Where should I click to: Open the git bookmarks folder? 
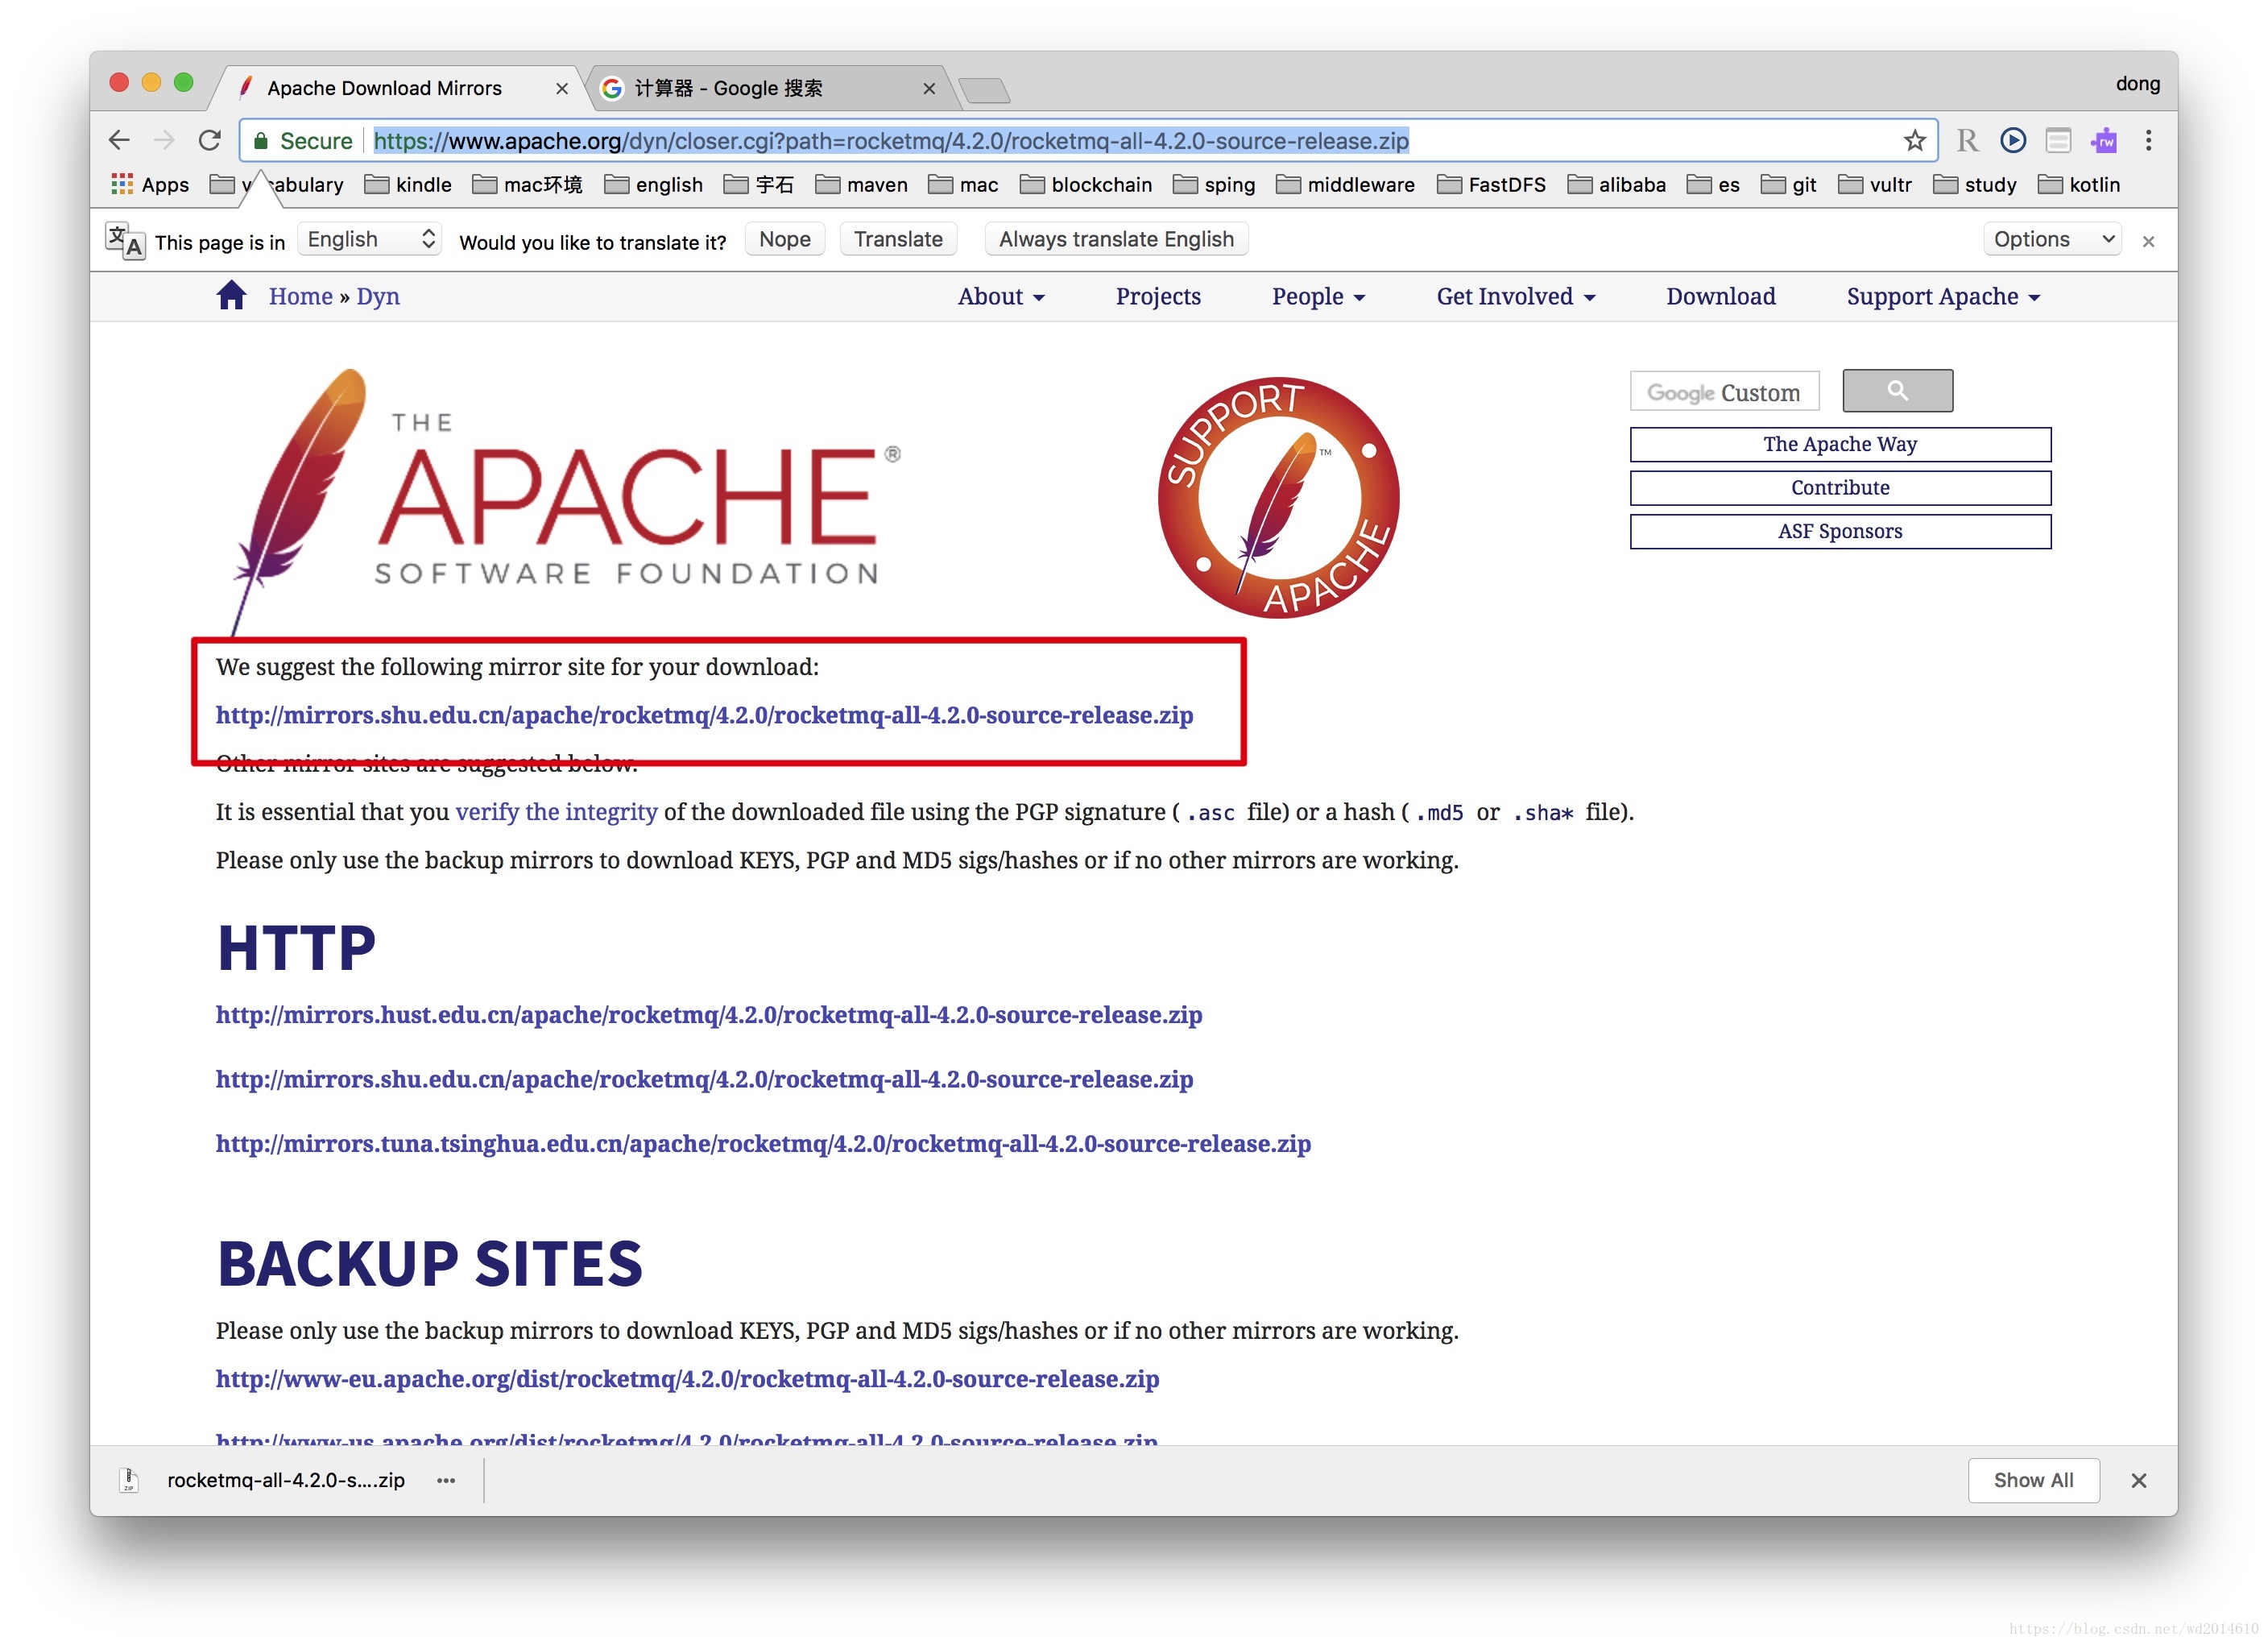1788,185
